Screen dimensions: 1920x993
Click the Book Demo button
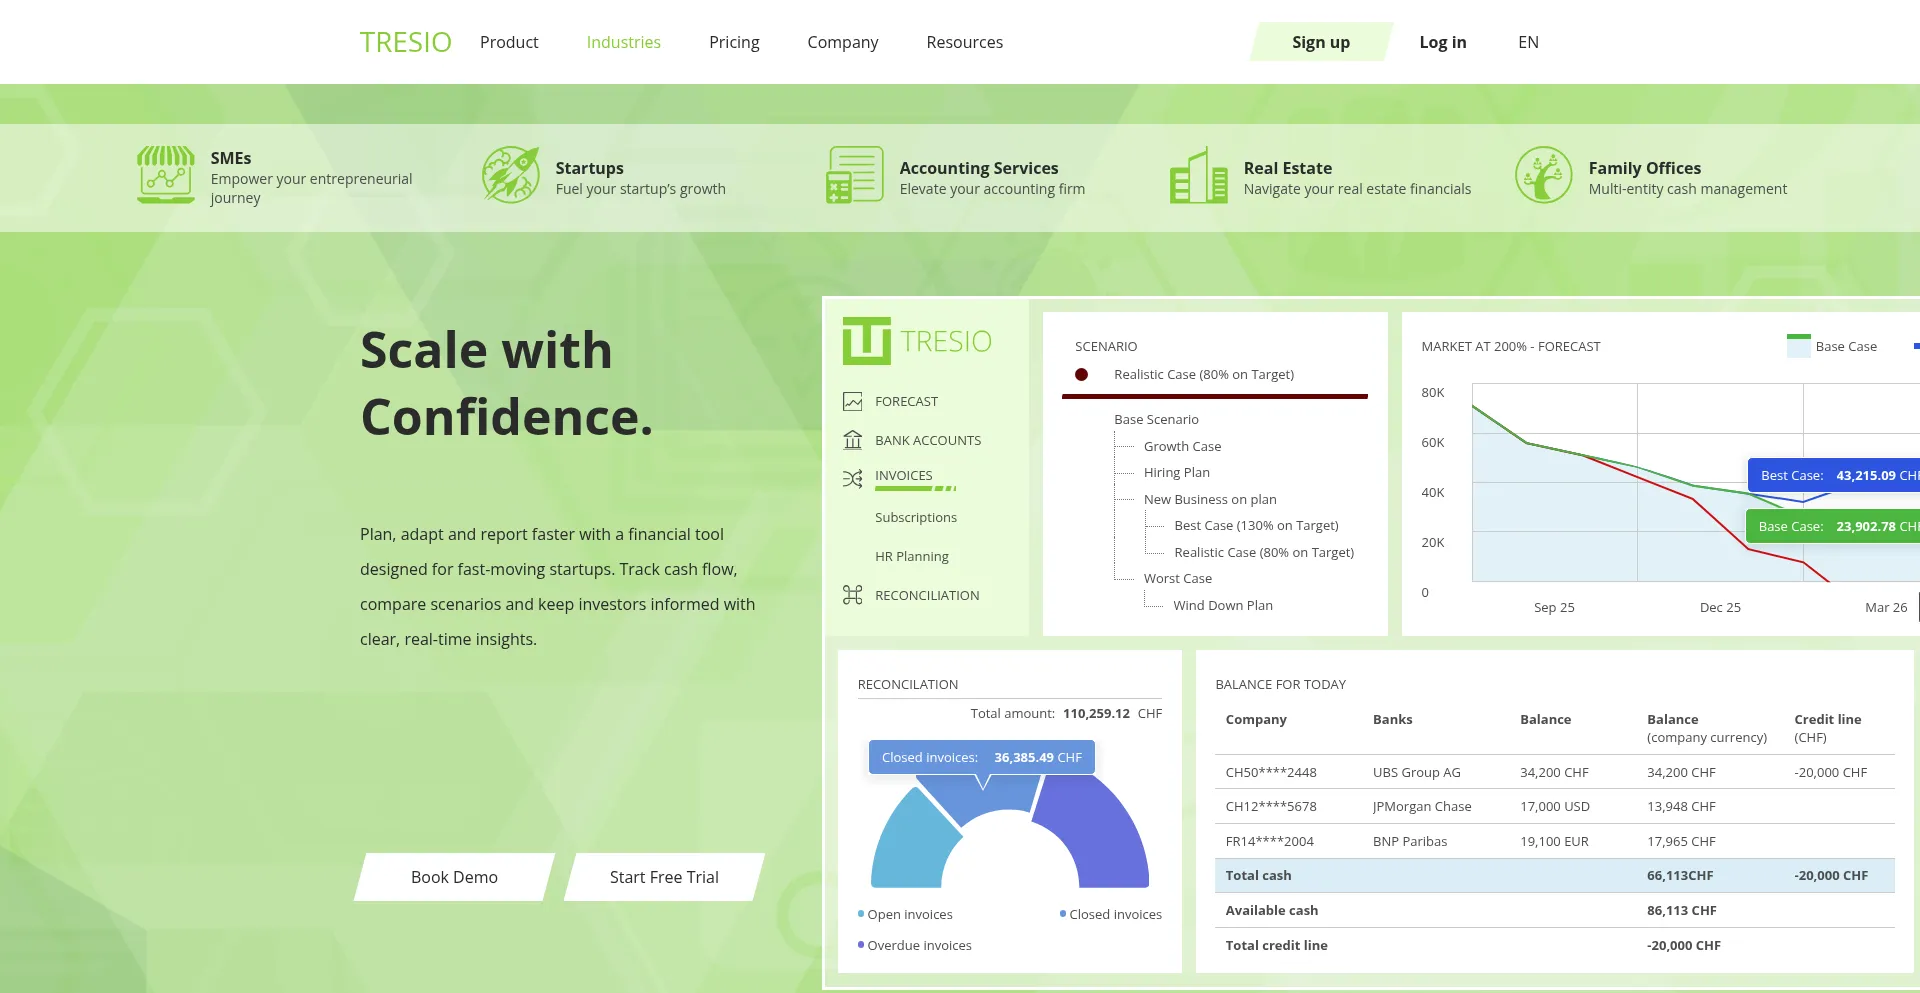[x=454, y=877]
